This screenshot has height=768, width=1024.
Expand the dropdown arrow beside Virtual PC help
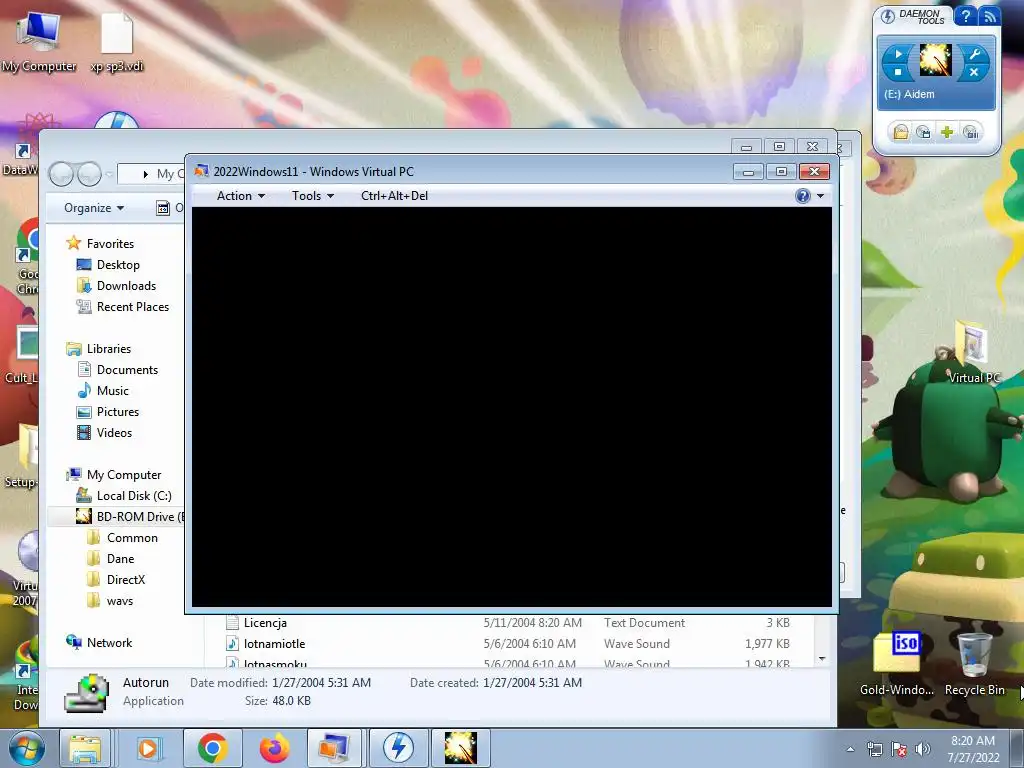tap(820, 196)
